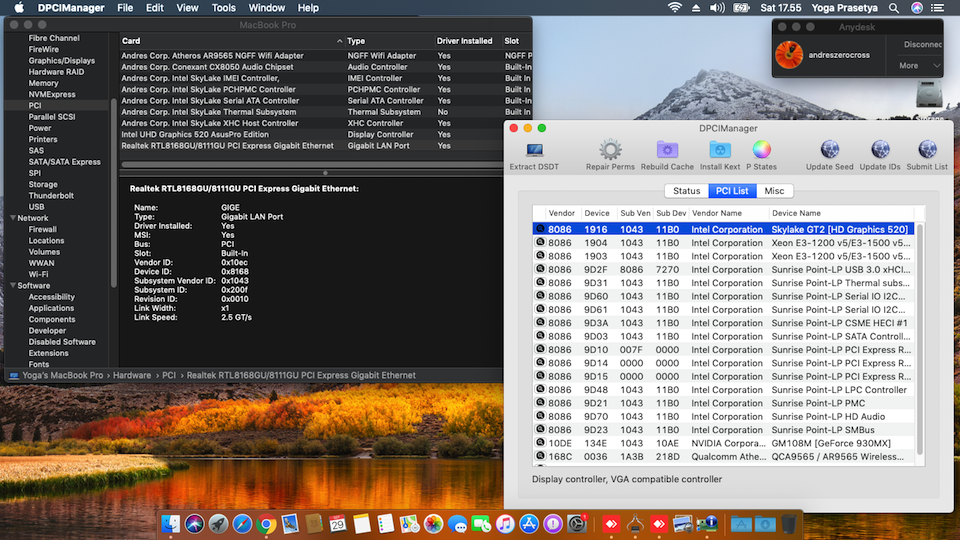Click the Submit List globe icon
The width and height of the screenshot is (960, 540).
(926, 151)
